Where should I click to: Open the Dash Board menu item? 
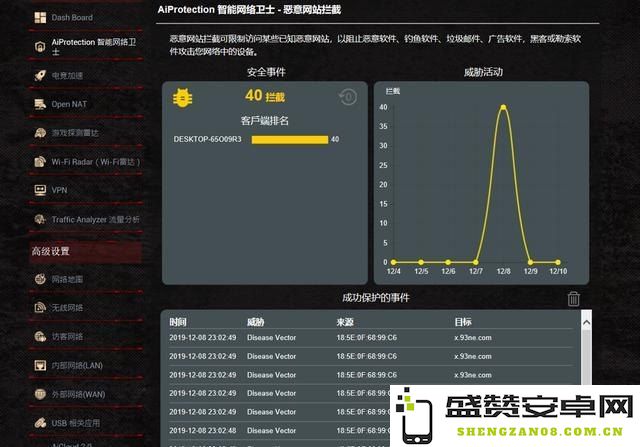coord(72,18)
